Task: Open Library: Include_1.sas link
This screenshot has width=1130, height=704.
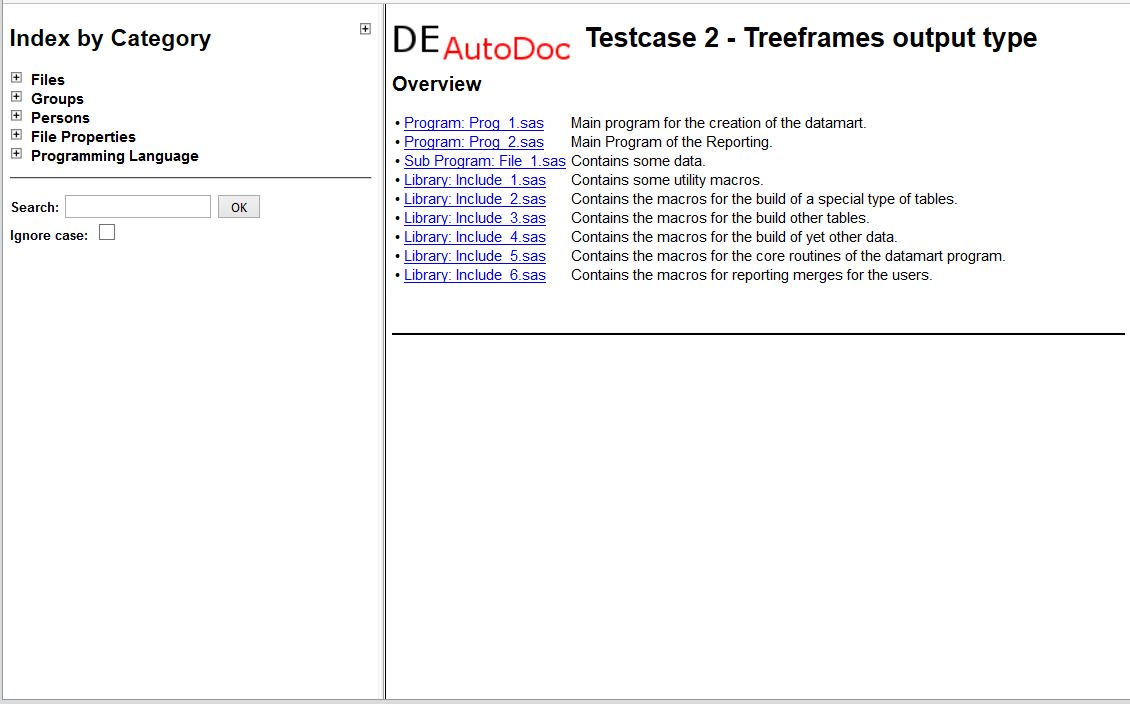Action: click(x=475, y=180)
